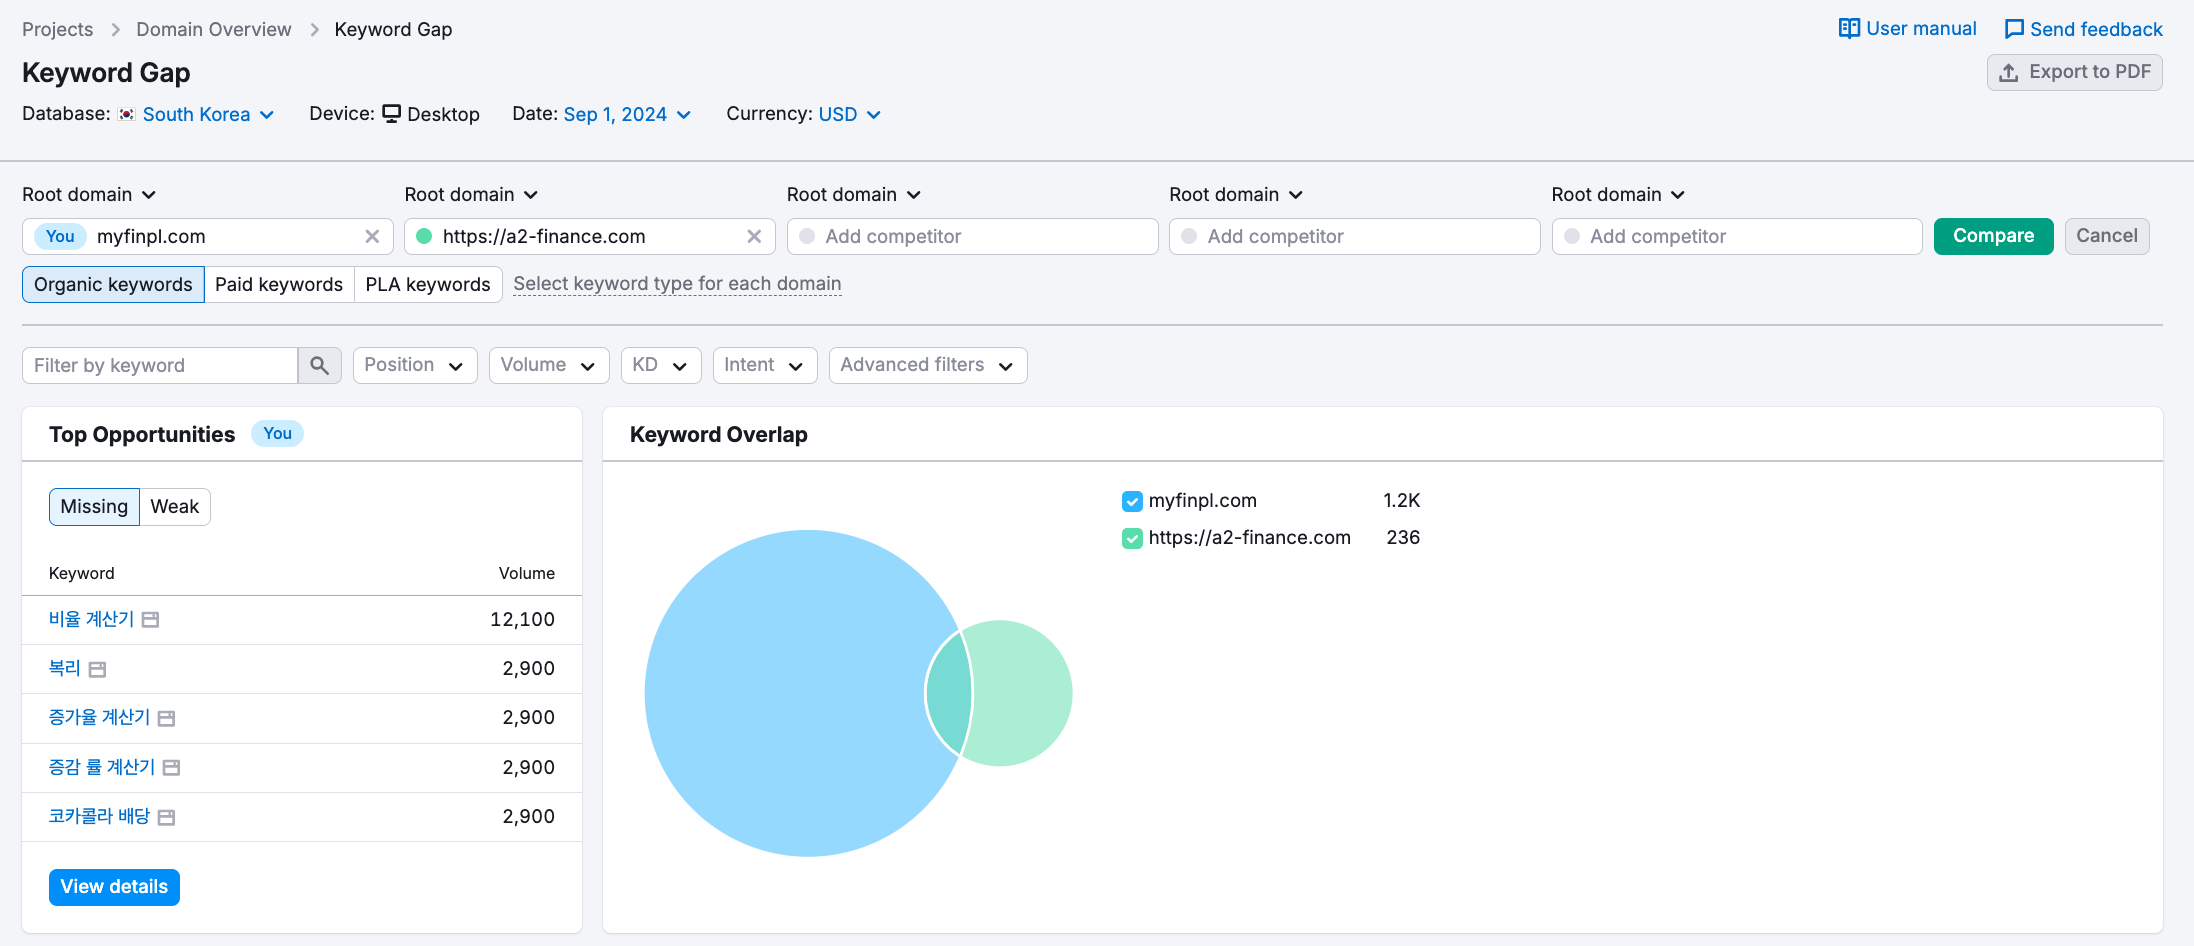Select the PLA keywords tab

[428, 285]
